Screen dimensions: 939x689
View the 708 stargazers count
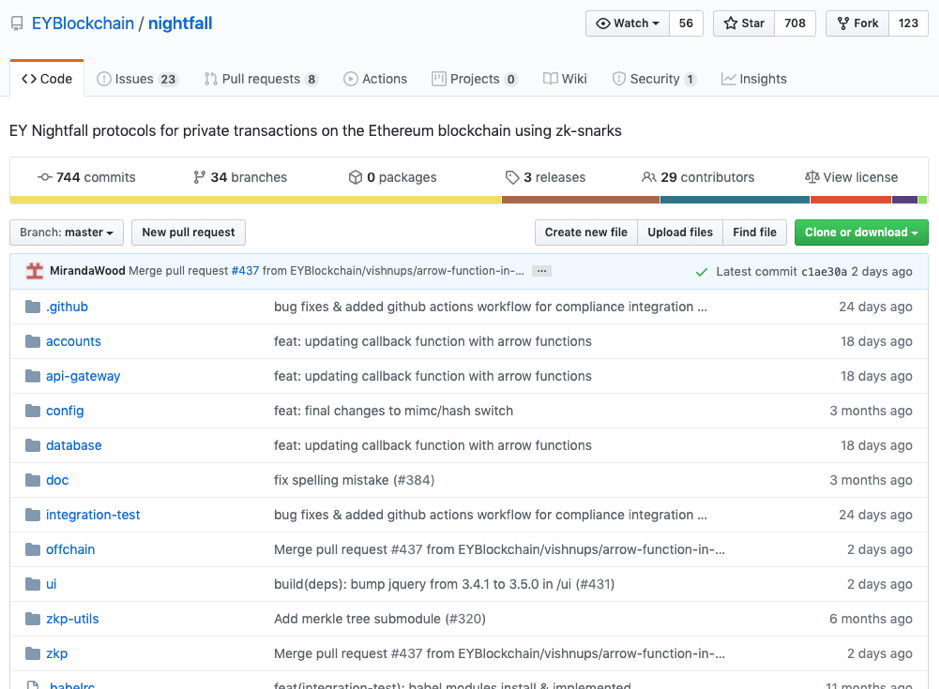[x=795, y=23]
